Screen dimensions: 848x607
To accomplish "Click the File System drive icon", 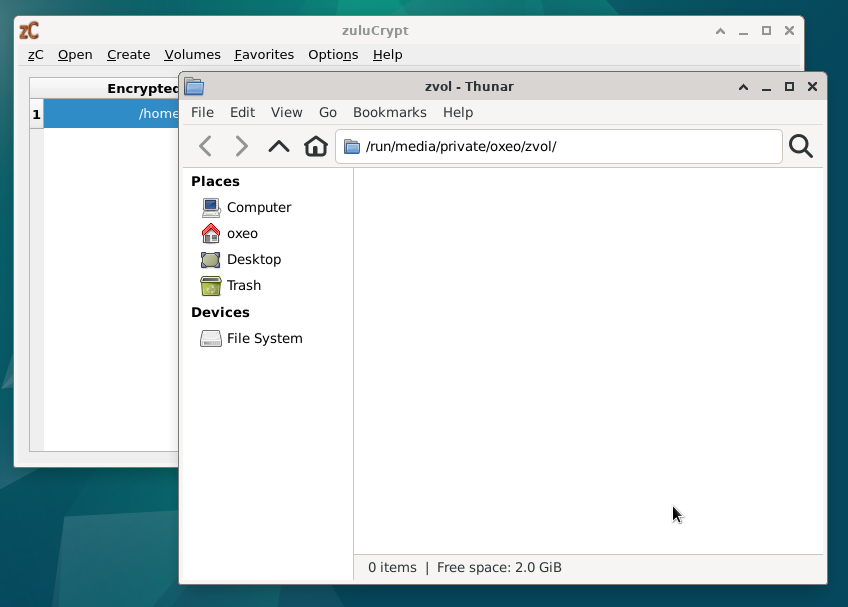I will point(210,338).
